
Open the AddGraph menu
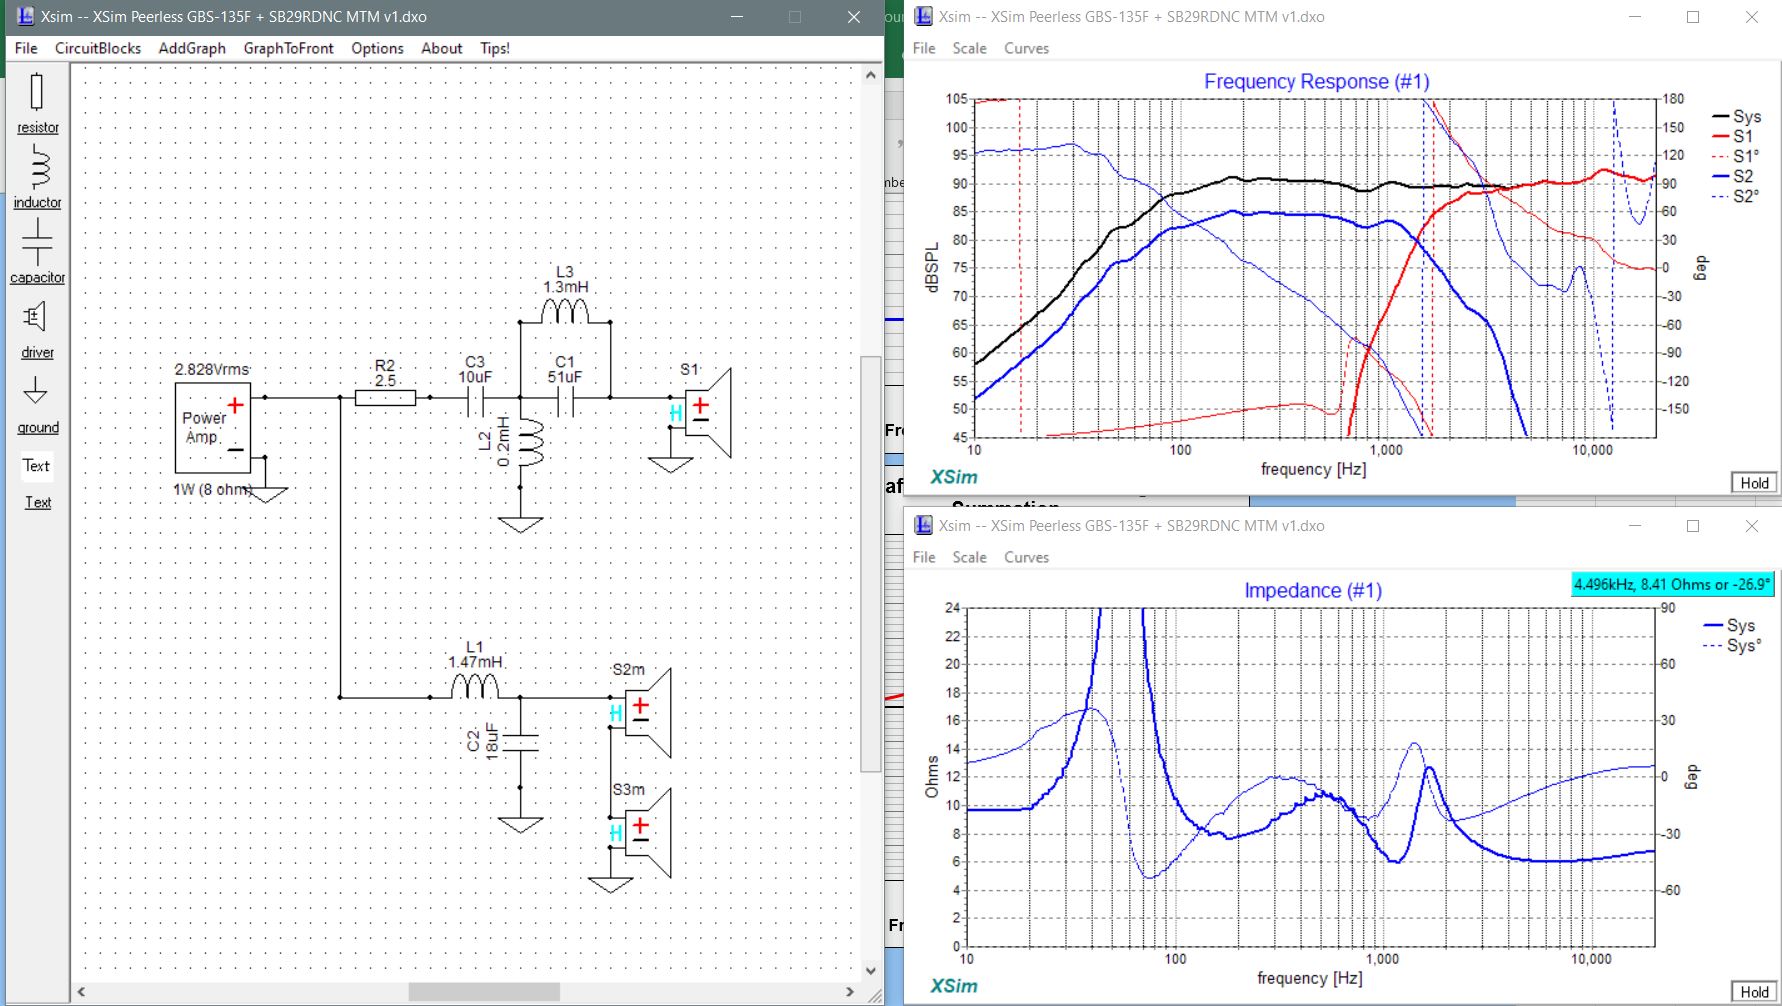(192, 48)
